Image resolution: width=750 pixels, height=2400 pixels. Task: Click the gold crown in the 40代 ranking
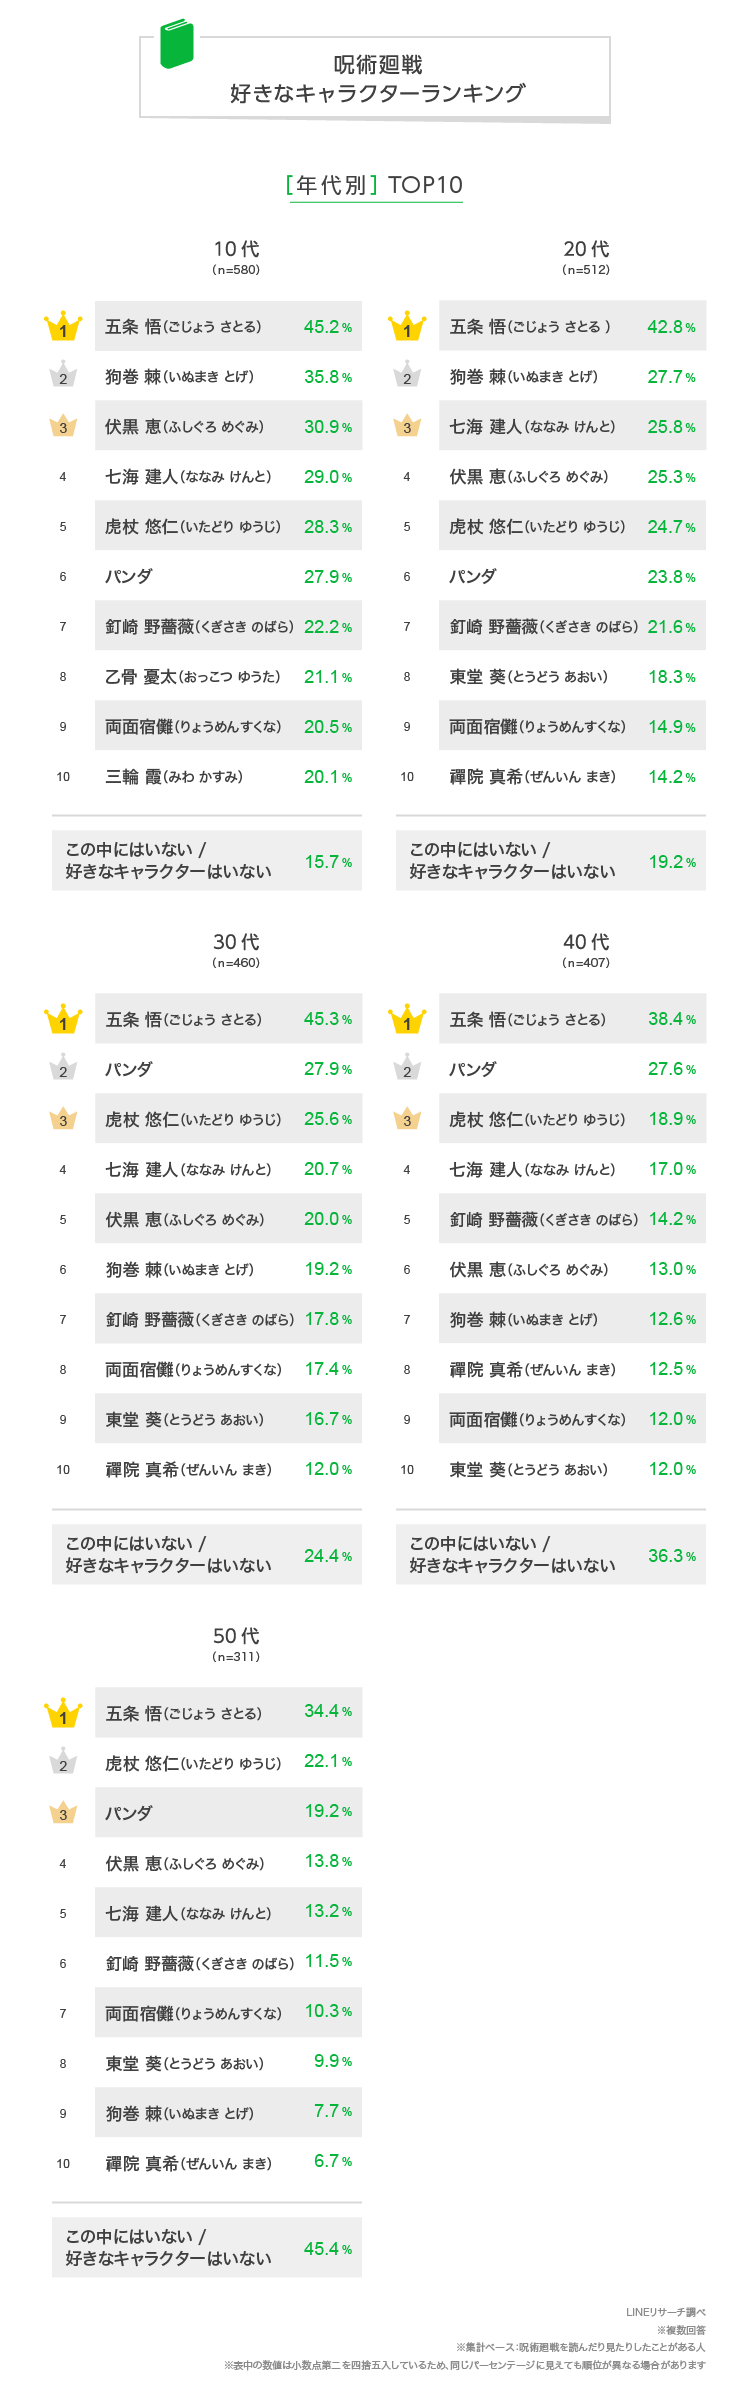(407, 1020)
